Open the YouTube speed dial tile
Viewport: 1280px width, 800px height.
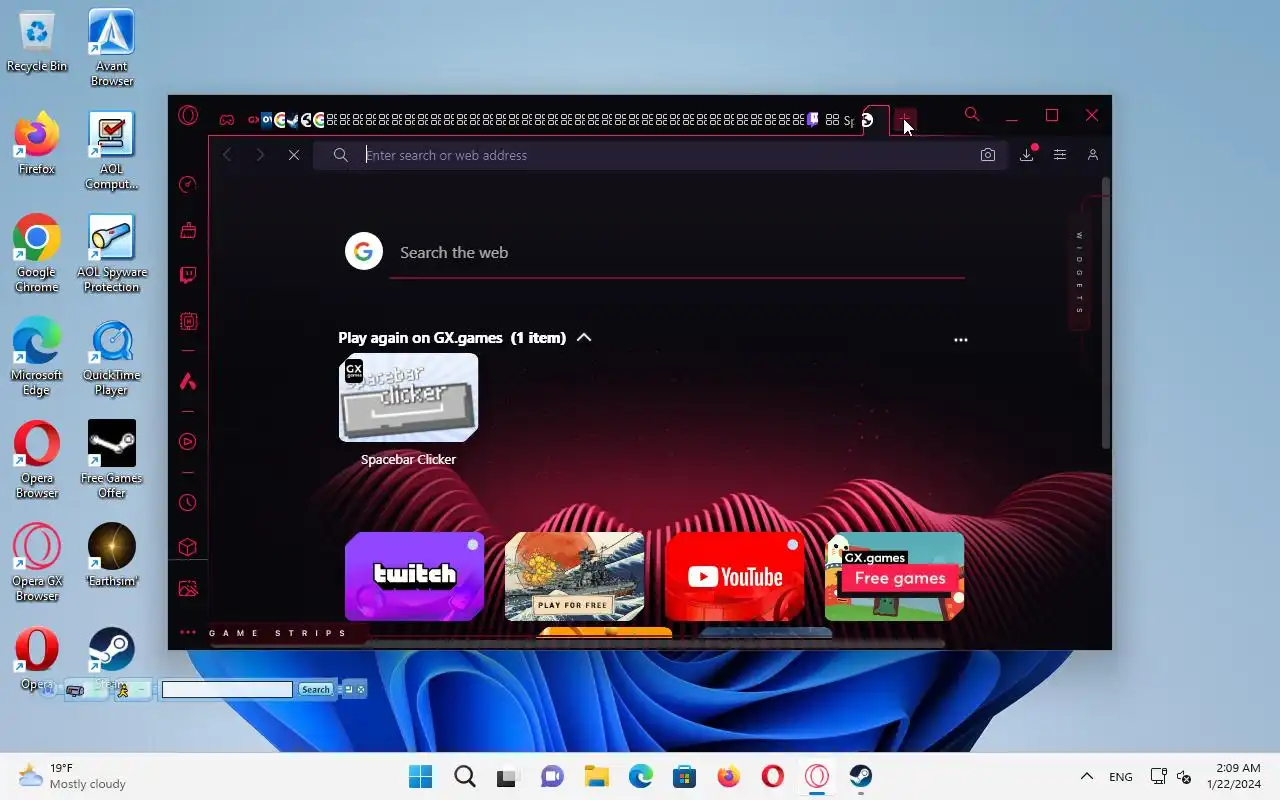734,576
